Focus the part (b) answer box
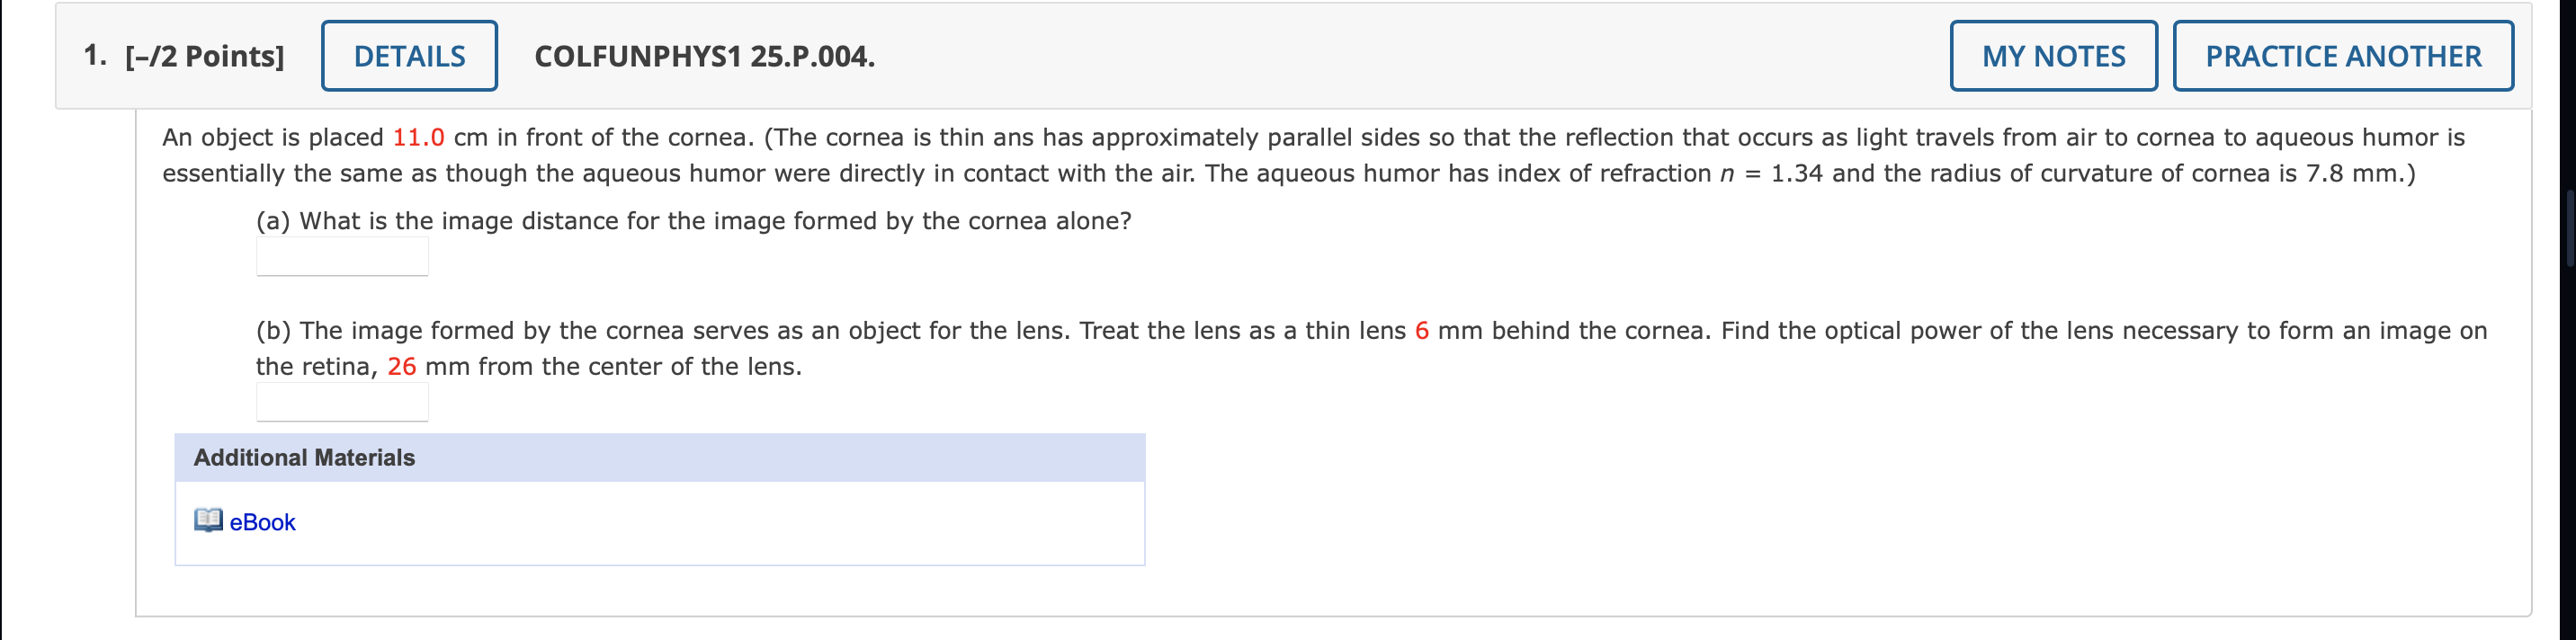 point(342,402)
